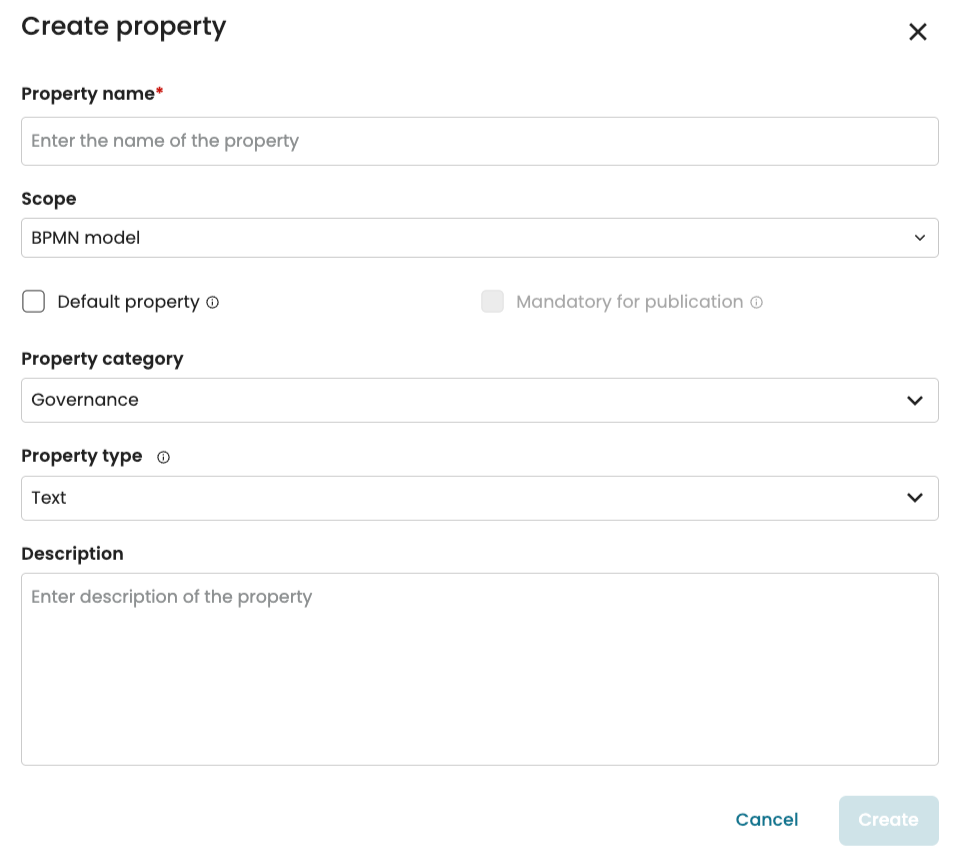Image resolution: width=961 pixels, height=858 pixels.
Task: Click the Mandatory for publication label text
Action: click(629, 302)
